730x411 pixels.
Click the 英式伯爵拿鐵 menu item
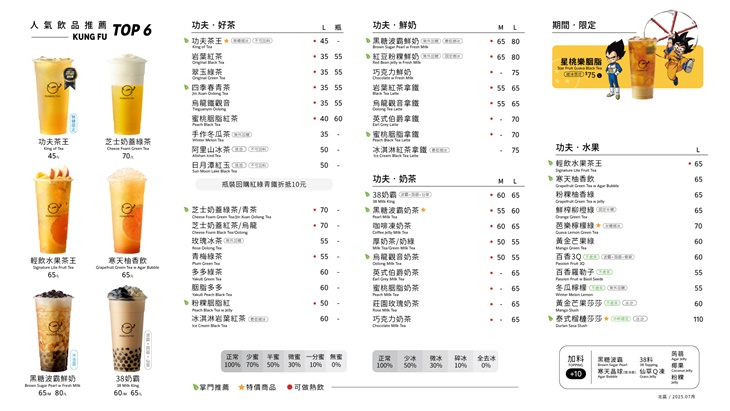396,119
